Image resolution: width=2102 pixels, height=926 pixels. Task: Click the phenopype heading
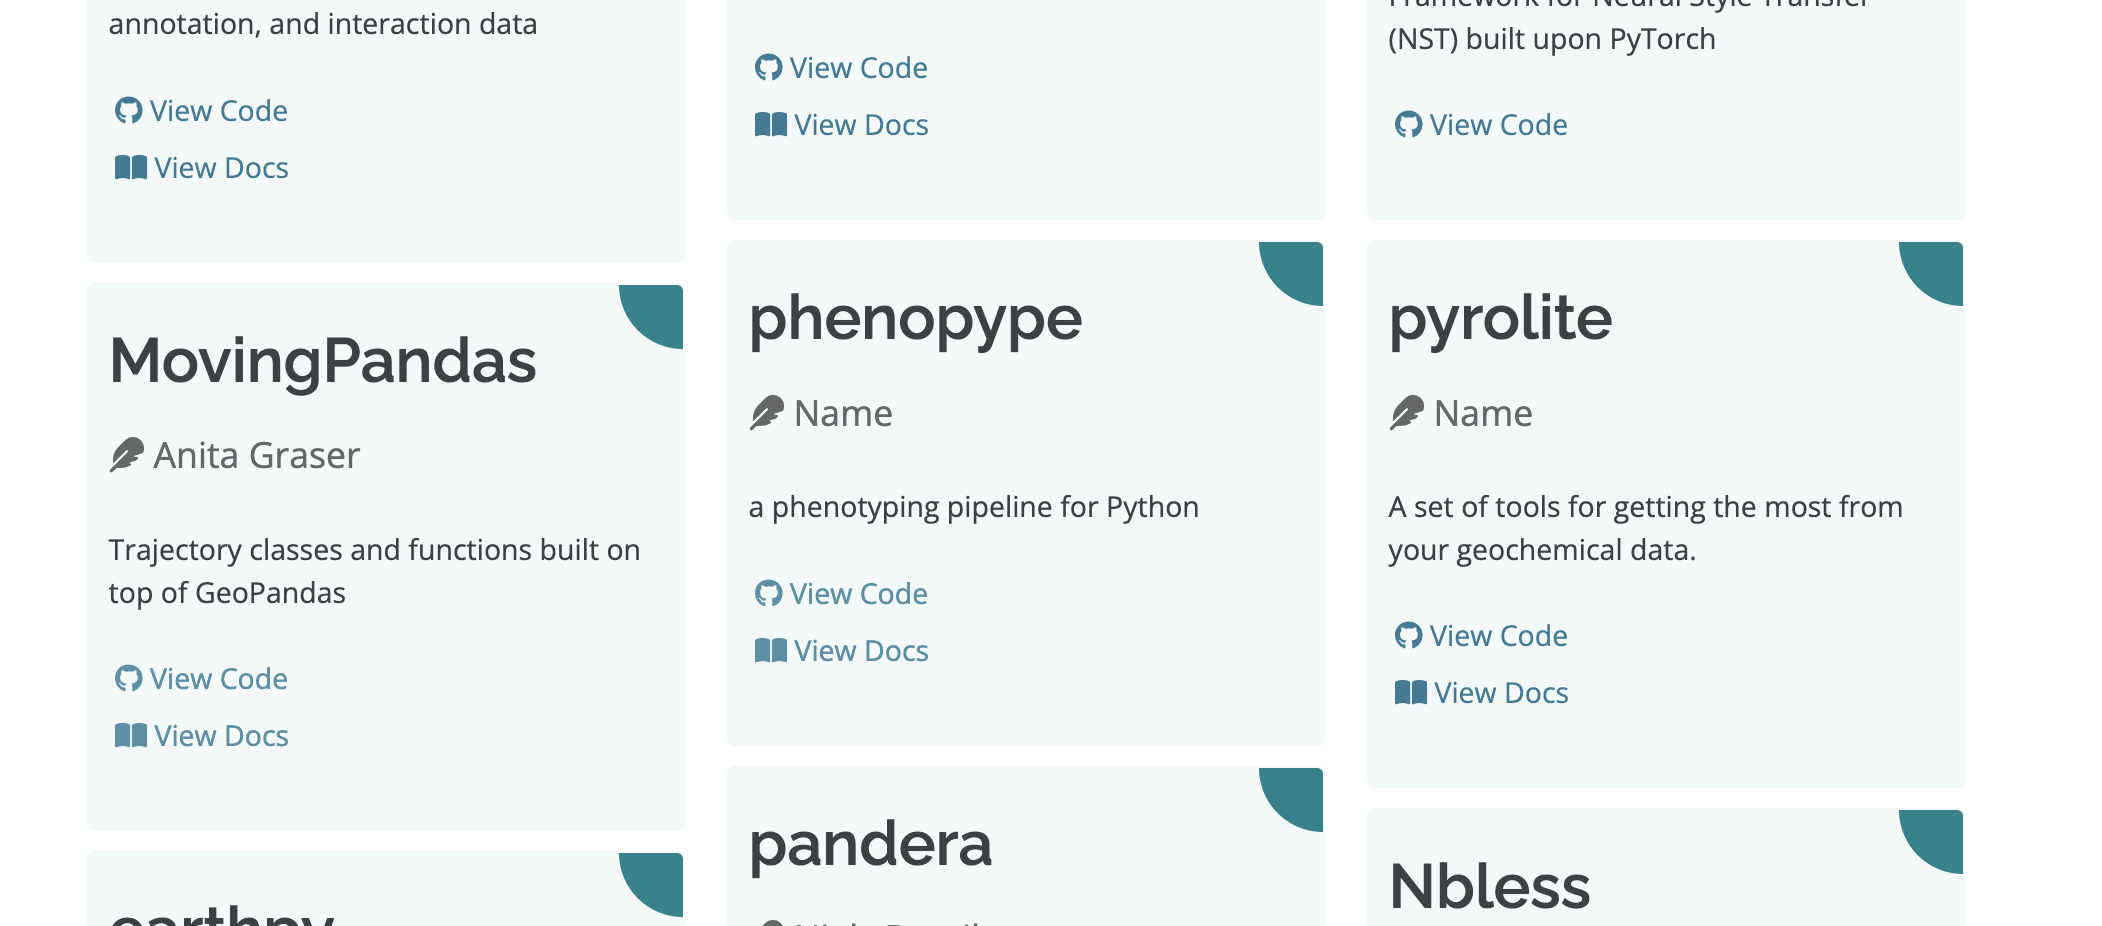tap(915, 322)
